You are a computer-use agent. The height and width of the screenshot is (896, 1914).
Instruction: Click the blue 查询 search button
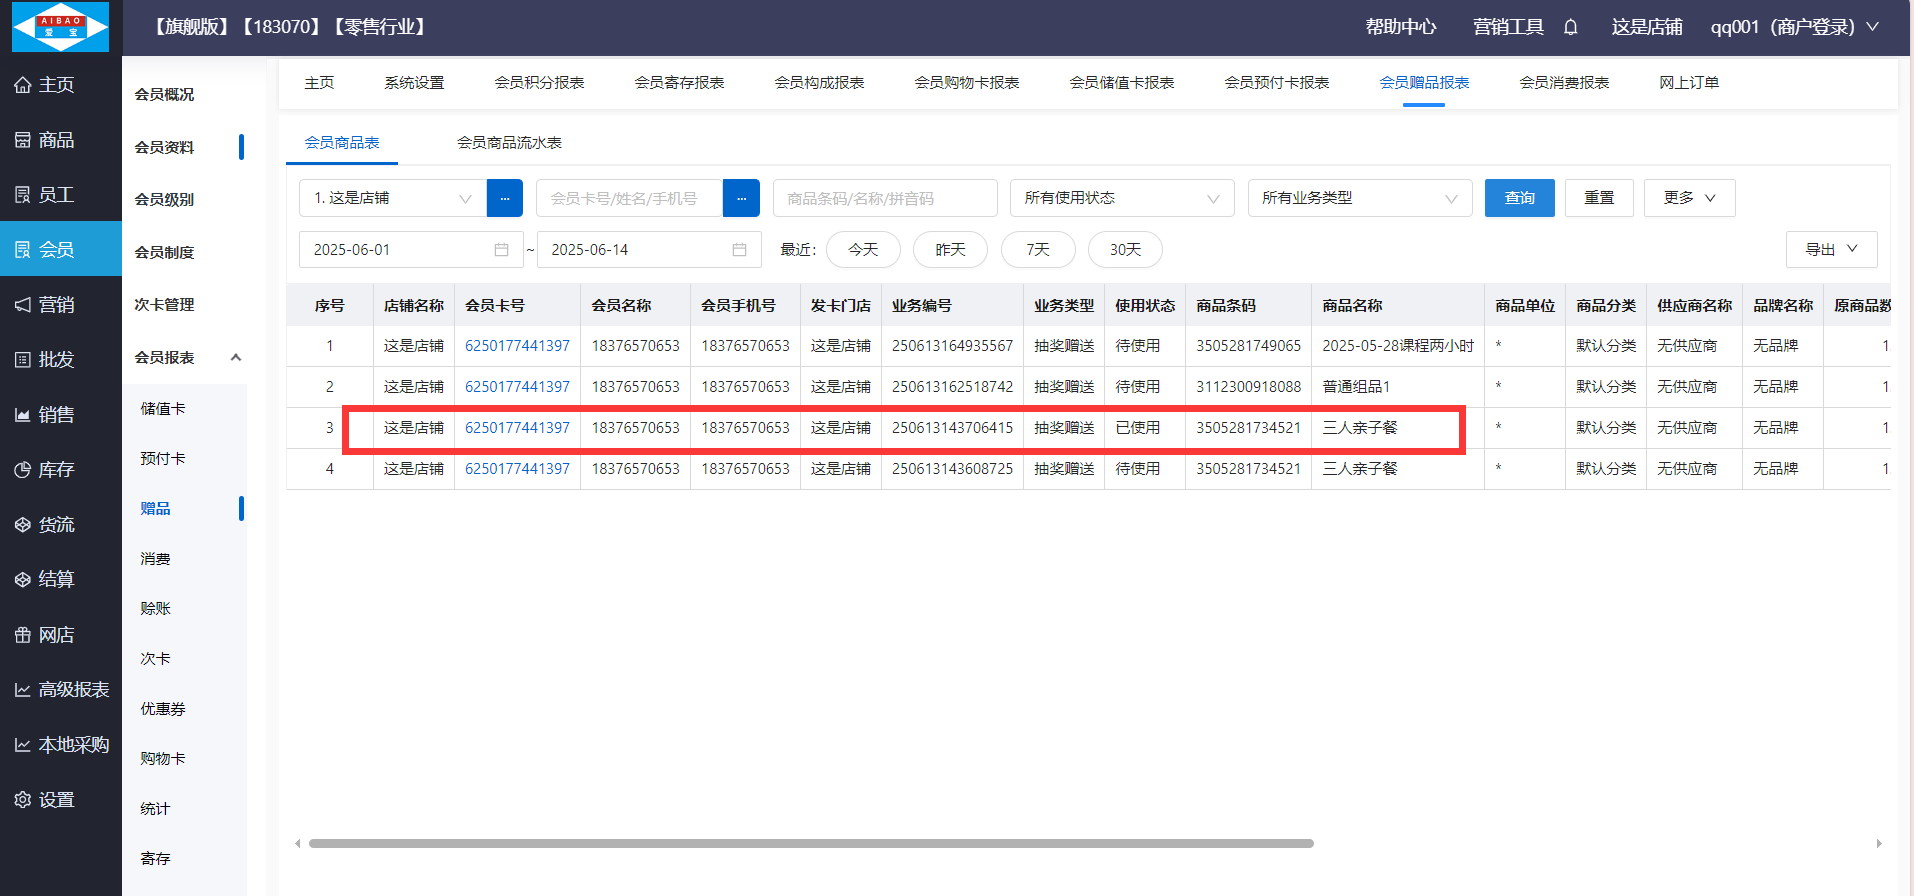(x=1519, y=198)
